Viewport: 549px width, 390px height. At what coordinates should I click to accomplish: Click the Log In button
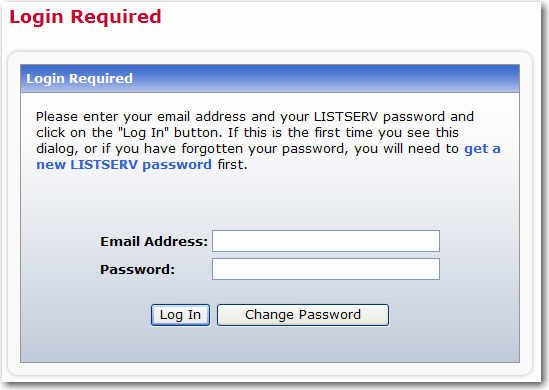pyautogui.click(x=180, y=315)
